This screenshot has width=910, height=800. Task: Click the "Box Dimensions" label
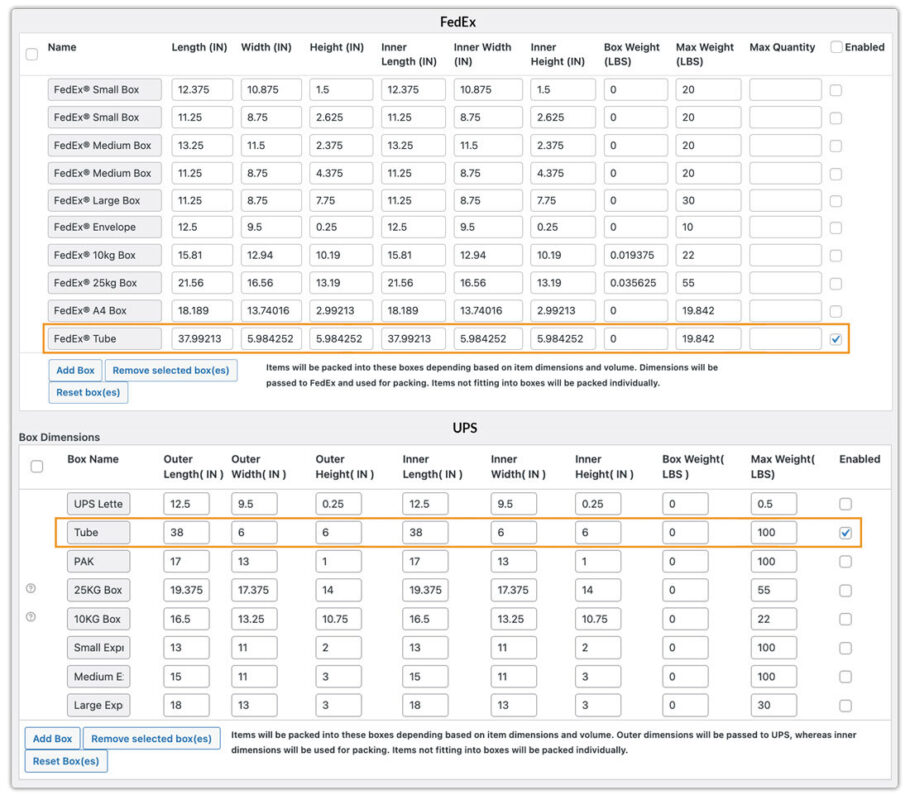(59, 437)
